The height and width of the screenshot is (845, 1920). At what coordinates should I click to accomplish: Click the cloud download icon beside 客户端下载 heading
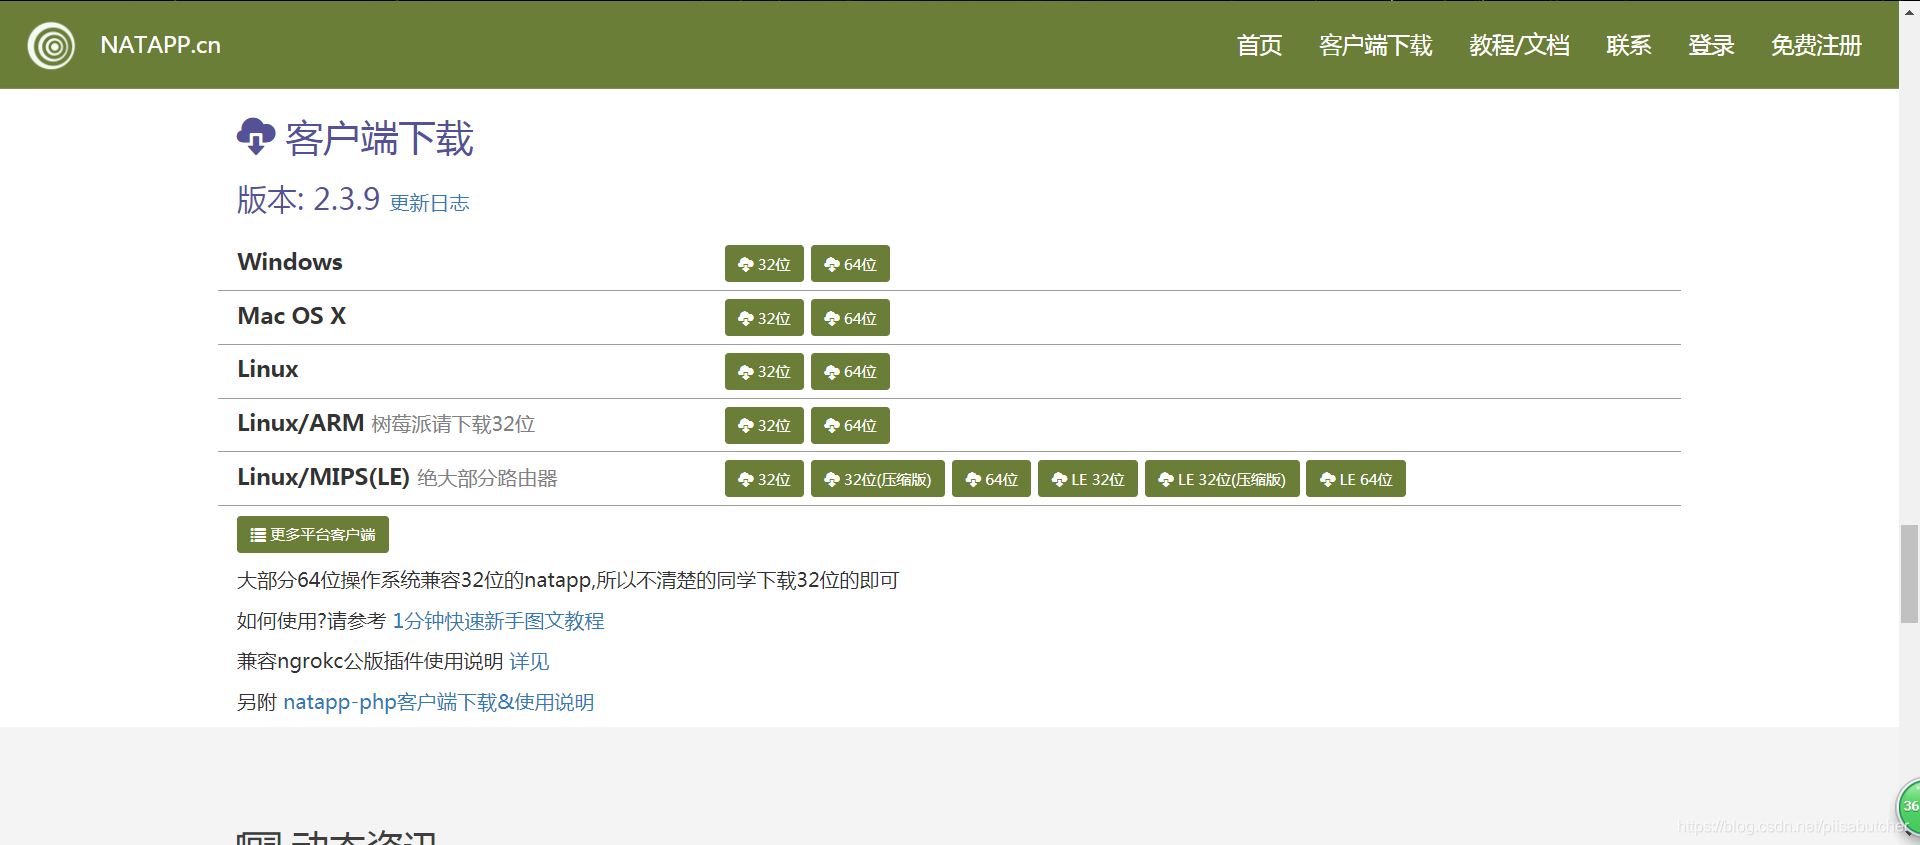tap(256, 137)
